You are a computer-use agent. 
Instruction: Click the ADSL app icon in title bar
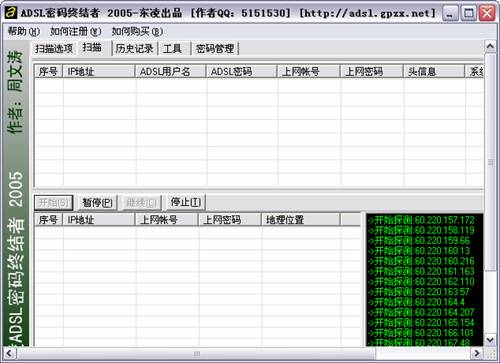tap(11, 13)
